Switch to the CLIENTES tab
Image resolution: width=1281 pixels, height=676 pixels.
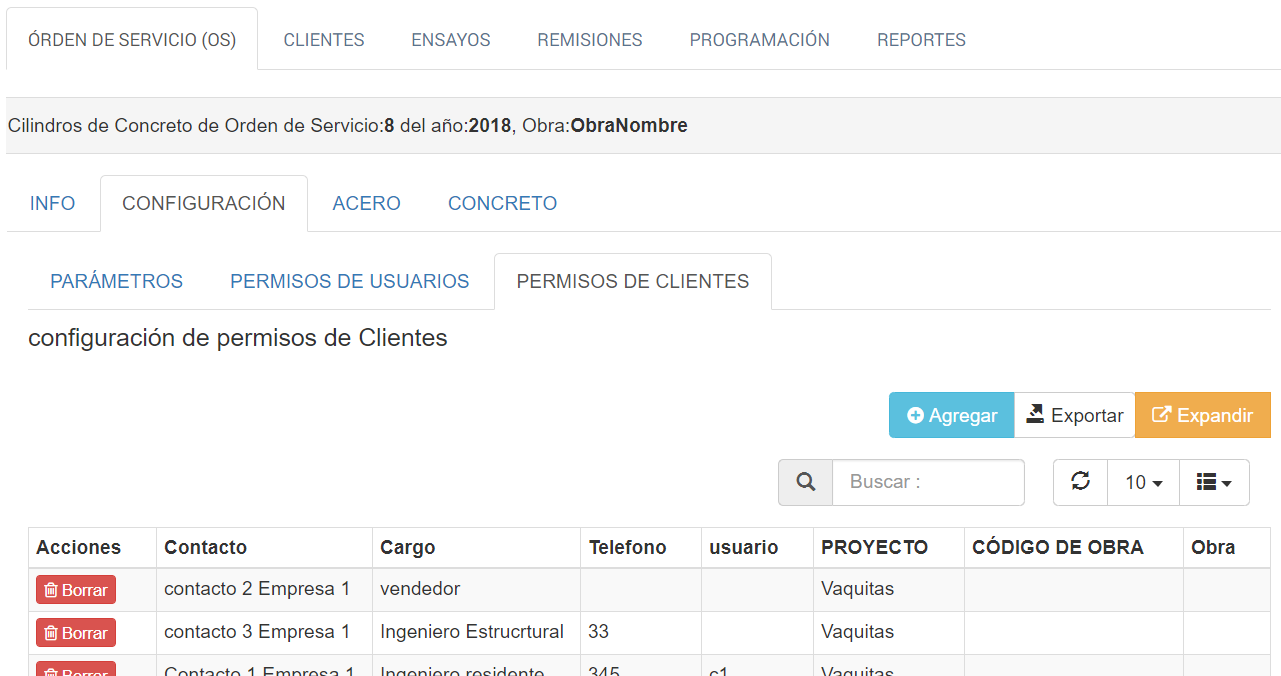click(323, 40)
